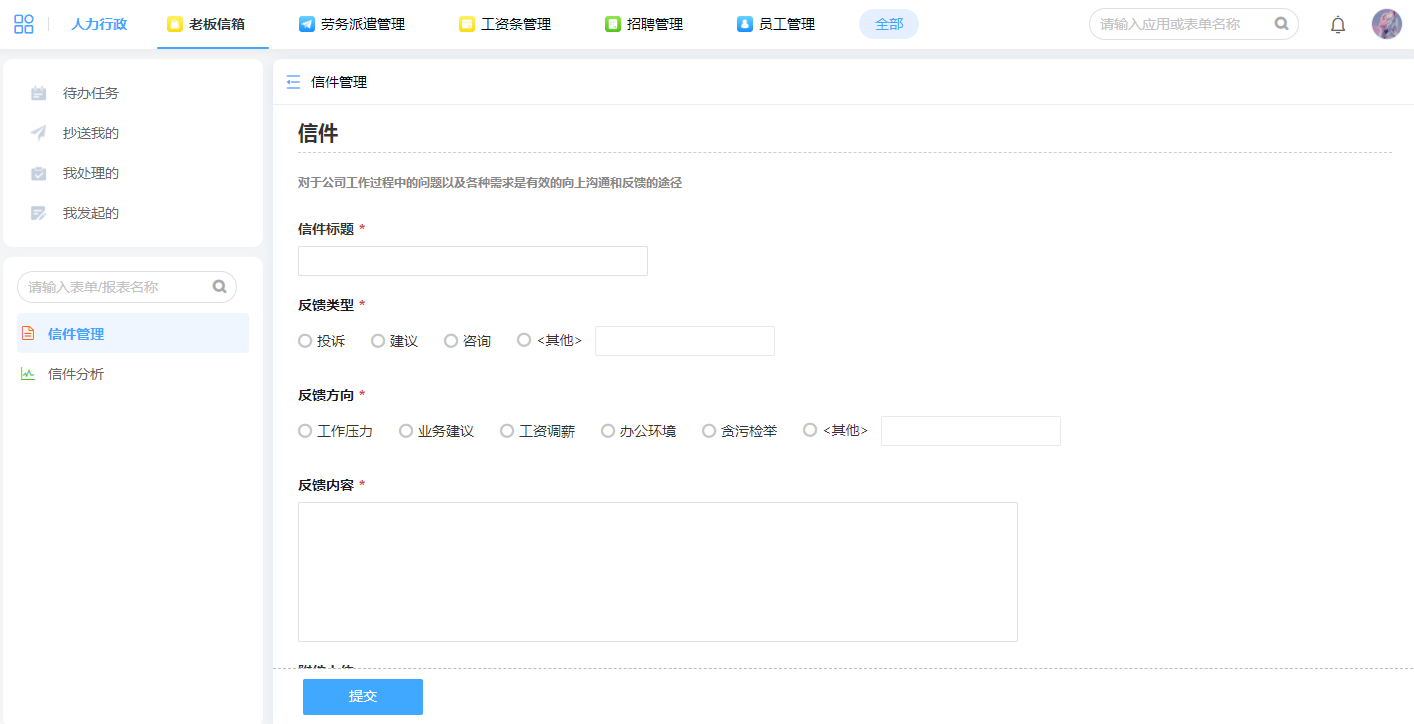Click the 反馈内容 text area
Image resolution: width=1414 pixels, height=724 pixels.
(x=657, y=571)
